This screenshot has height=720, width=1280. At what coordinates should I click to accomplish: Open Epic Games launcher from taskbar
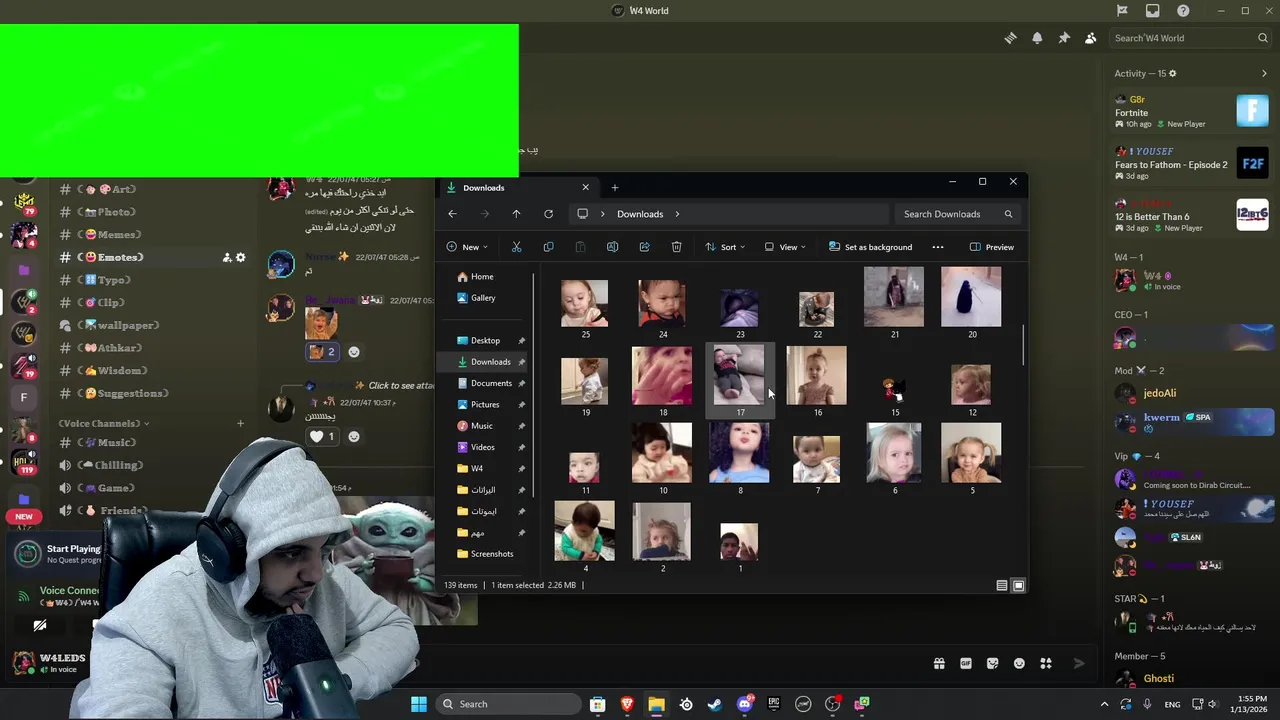tap(774, 704)
